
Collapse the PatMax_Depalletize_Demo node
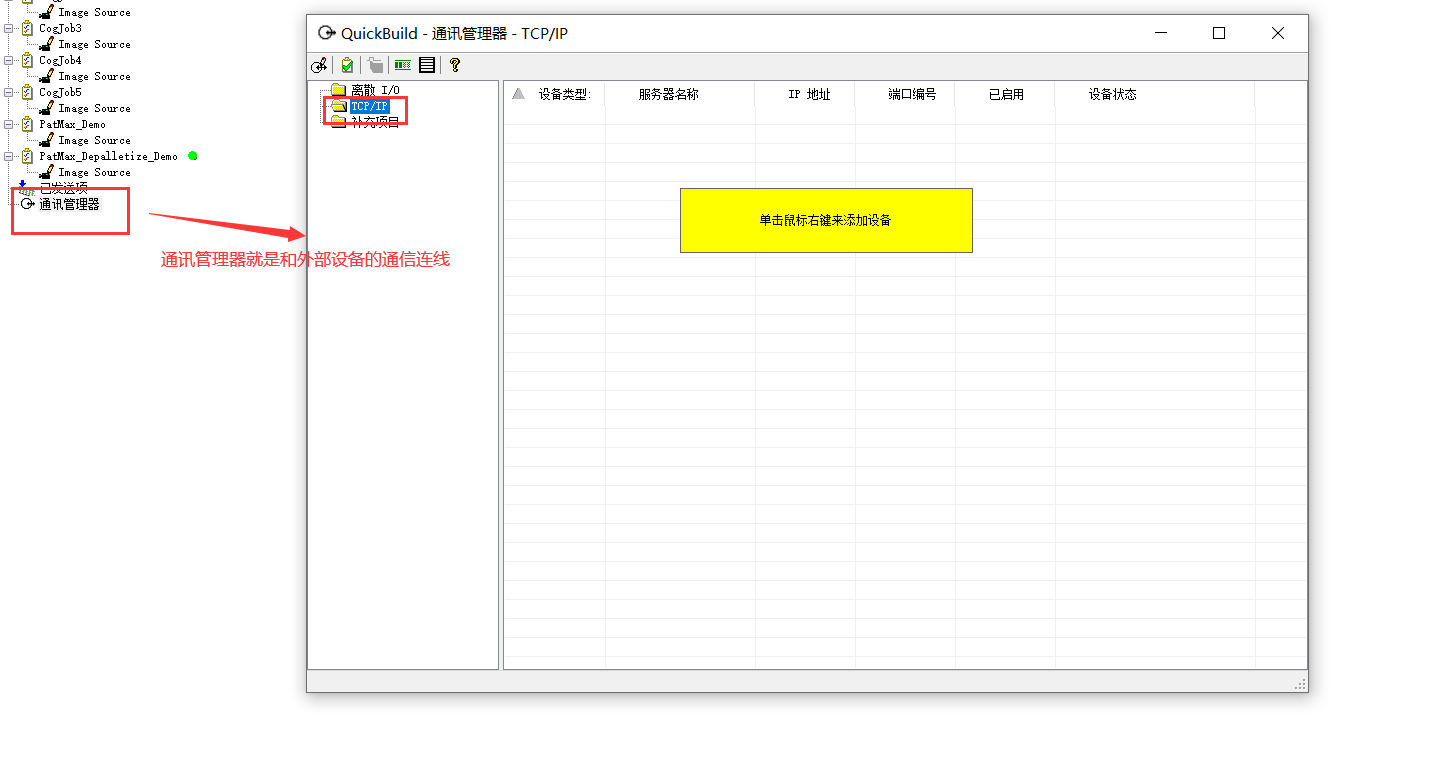coord(9,155)
